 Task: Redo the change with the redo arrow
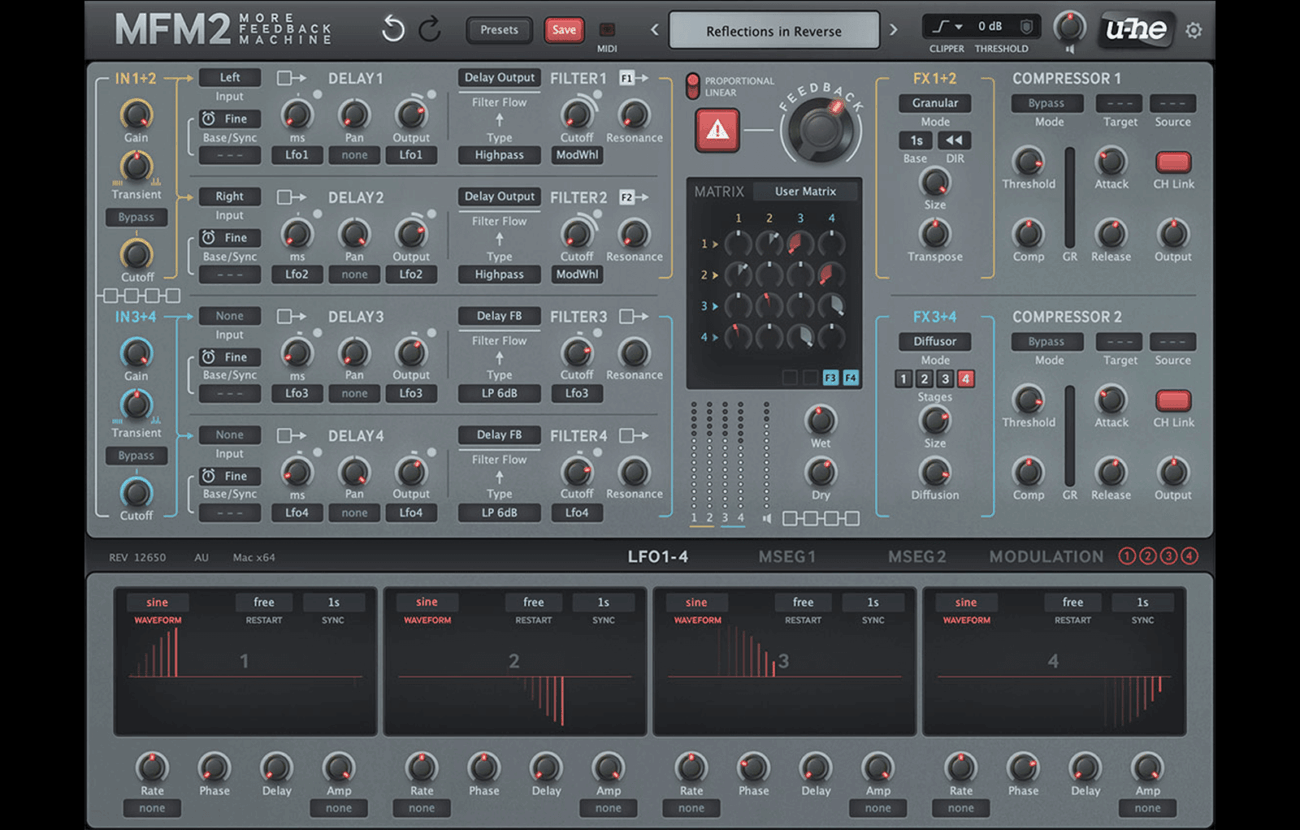[430, 30]
